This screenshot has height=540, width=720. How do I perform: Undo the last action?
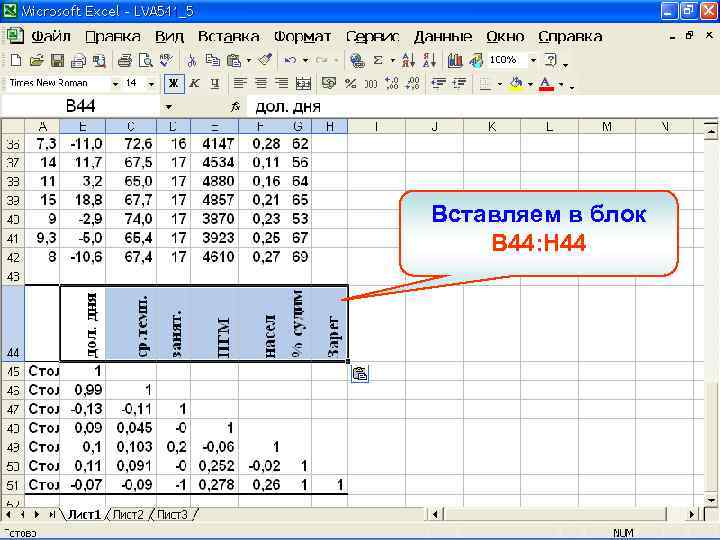coord(290,60)
